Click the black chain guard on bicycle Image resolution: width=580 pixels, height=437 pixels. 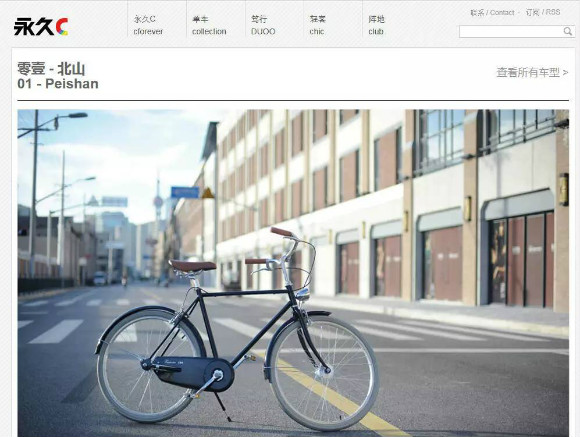click(193, 372)
